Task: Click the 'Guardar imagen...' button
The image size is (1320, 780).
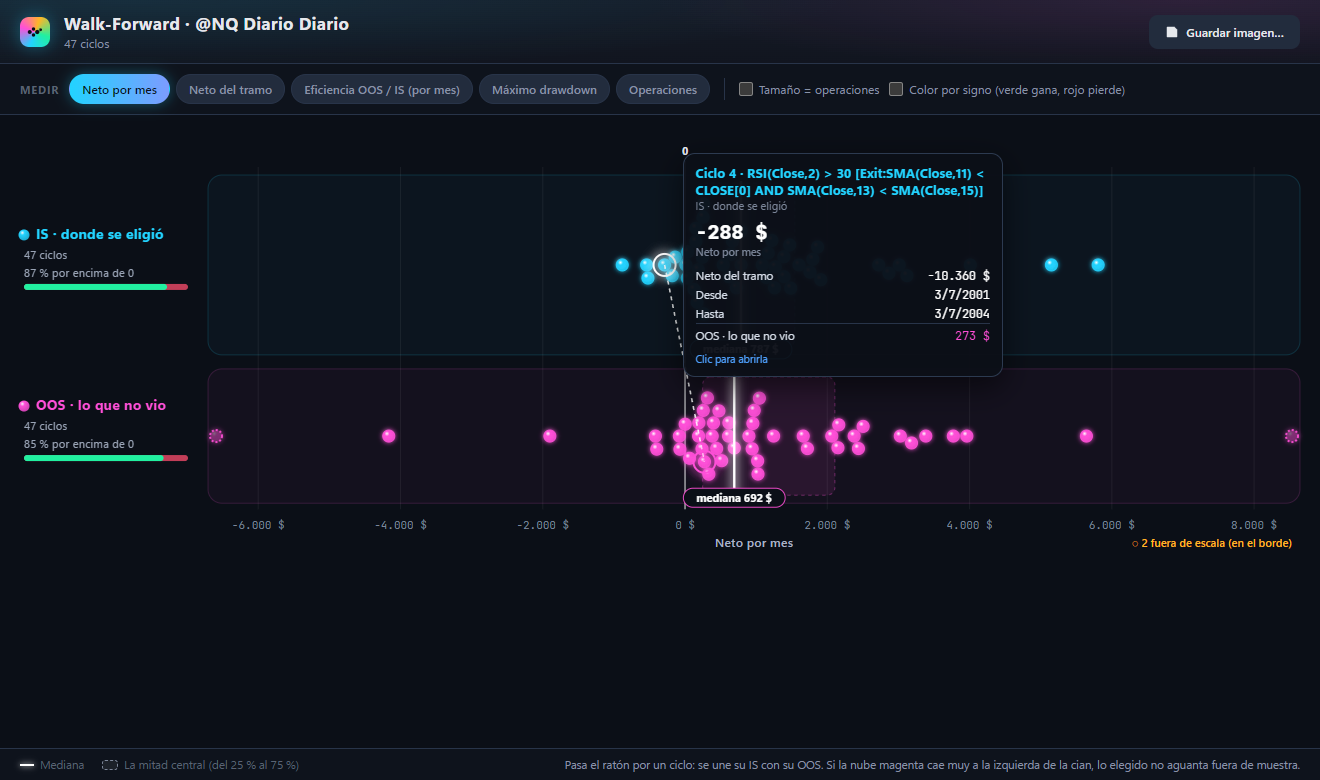Action: point(1224,32)
